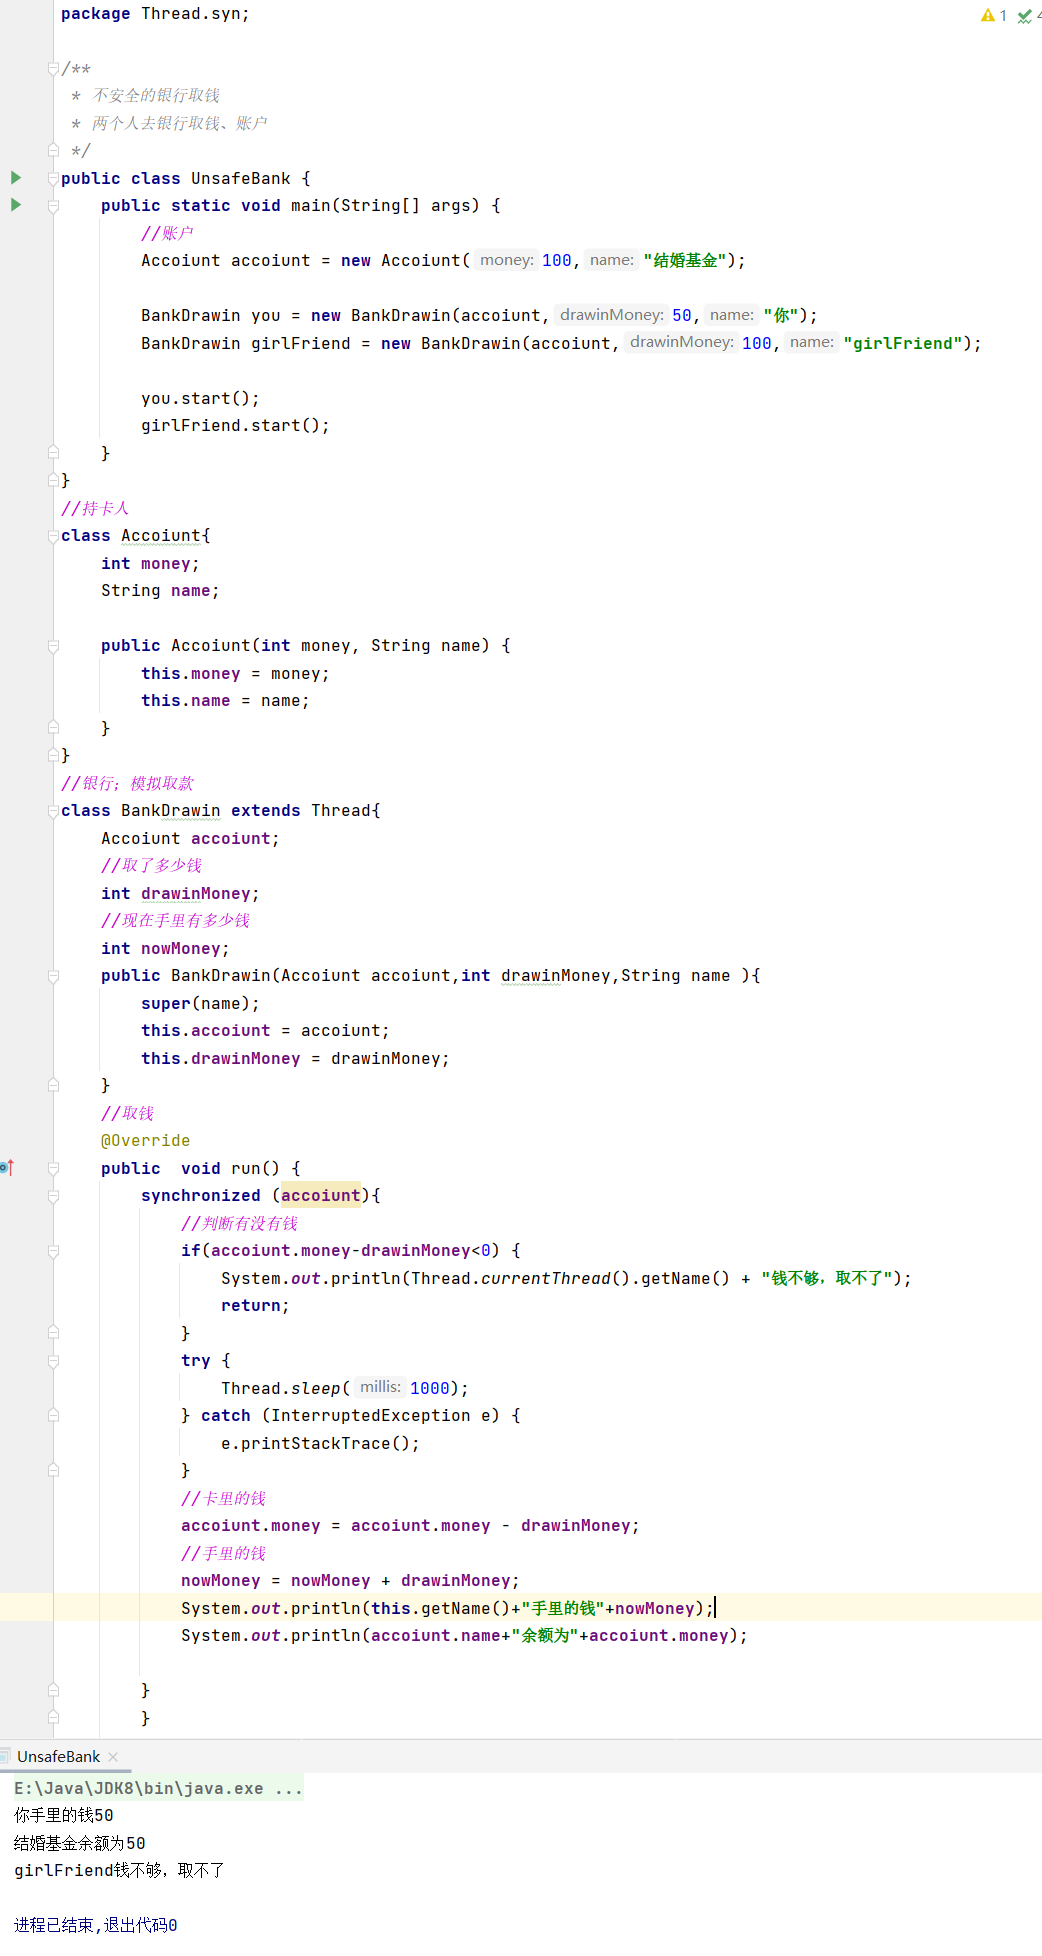The height and width of the screenshot is (1956, 1042).
Task: Open the warnings indicator showing 1
Action: 994,15
